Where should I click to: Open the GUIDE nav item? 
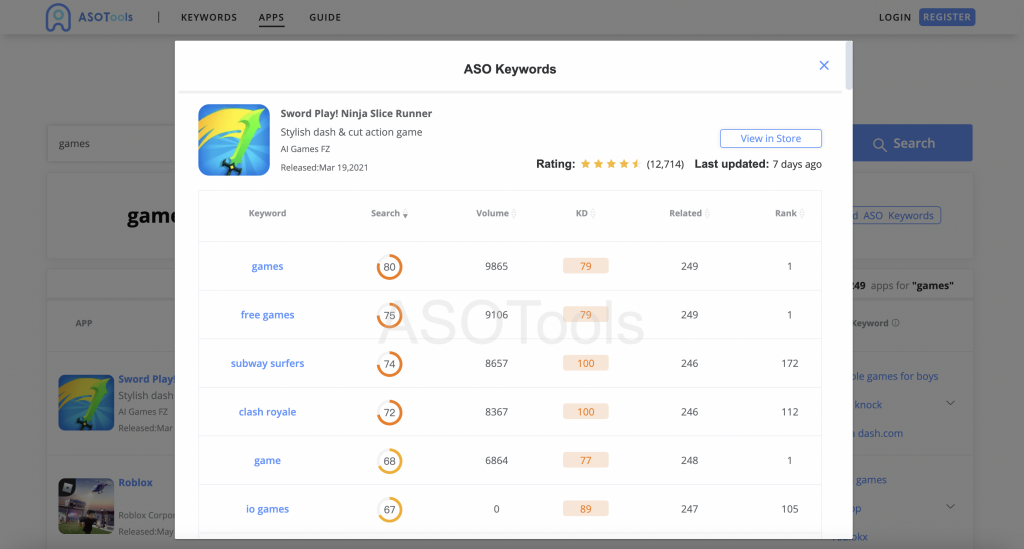point(325,18)
